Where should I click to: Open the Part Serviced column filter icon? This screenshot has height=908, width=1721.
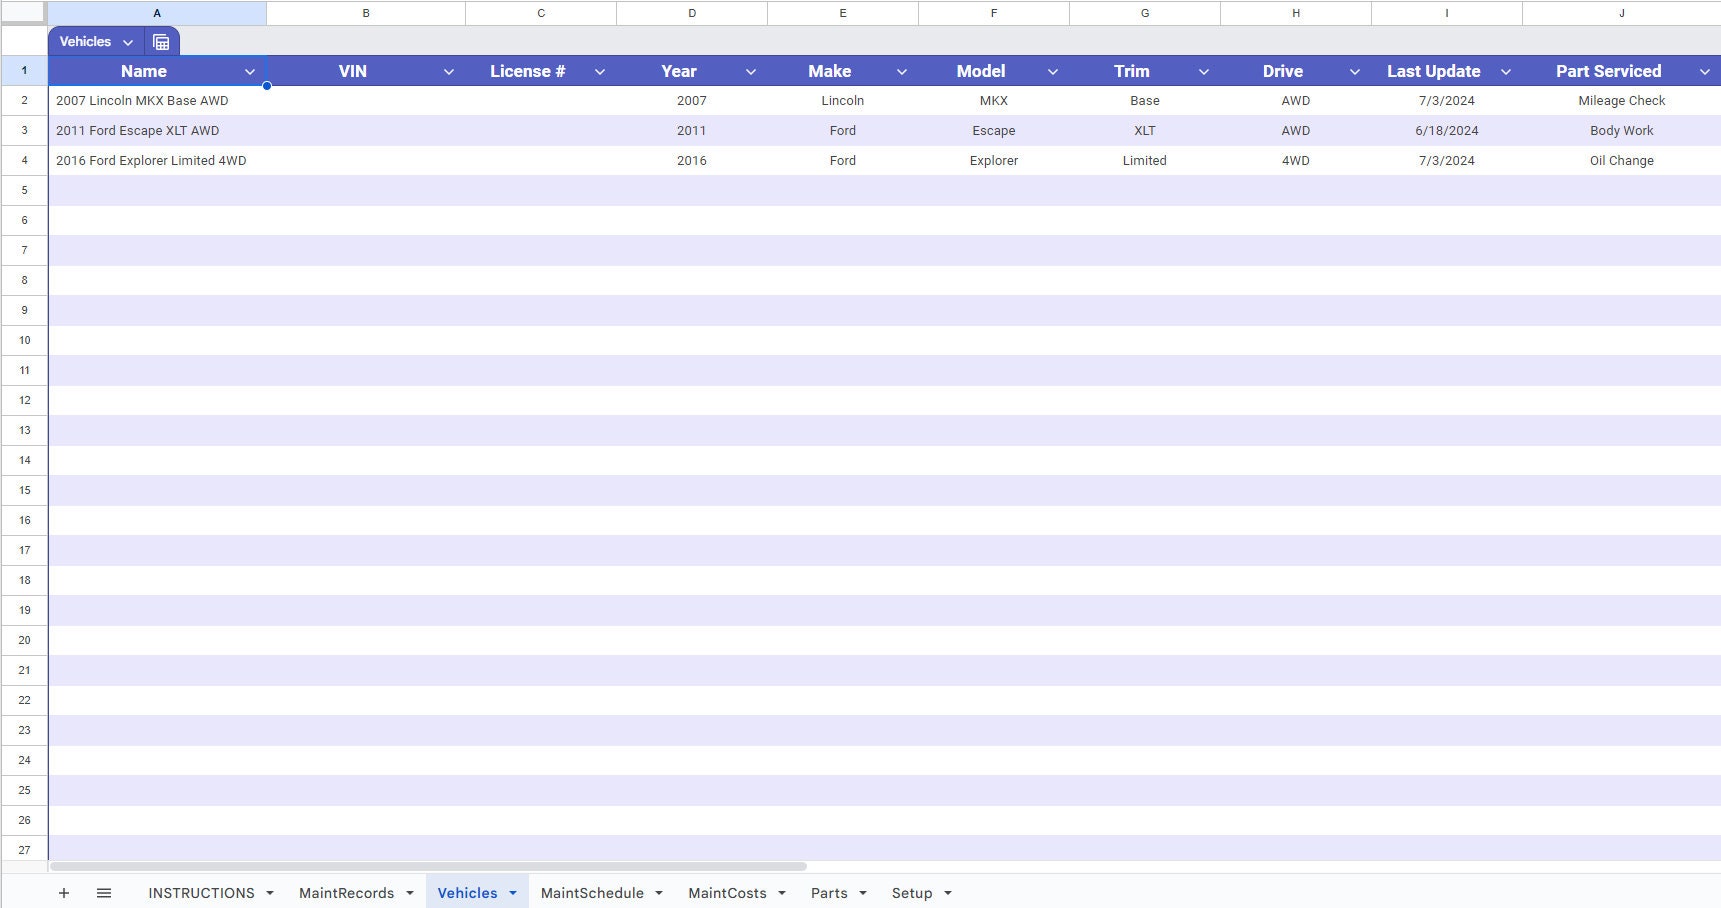click(x=1705, y=71)
